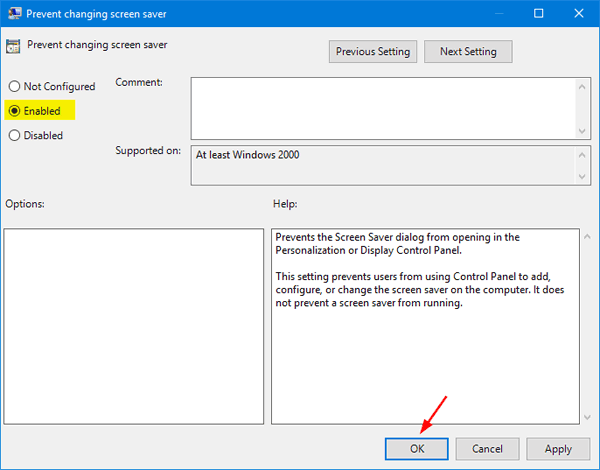Close the Prevent changing screen saver dialog

[x=579, y=13]
